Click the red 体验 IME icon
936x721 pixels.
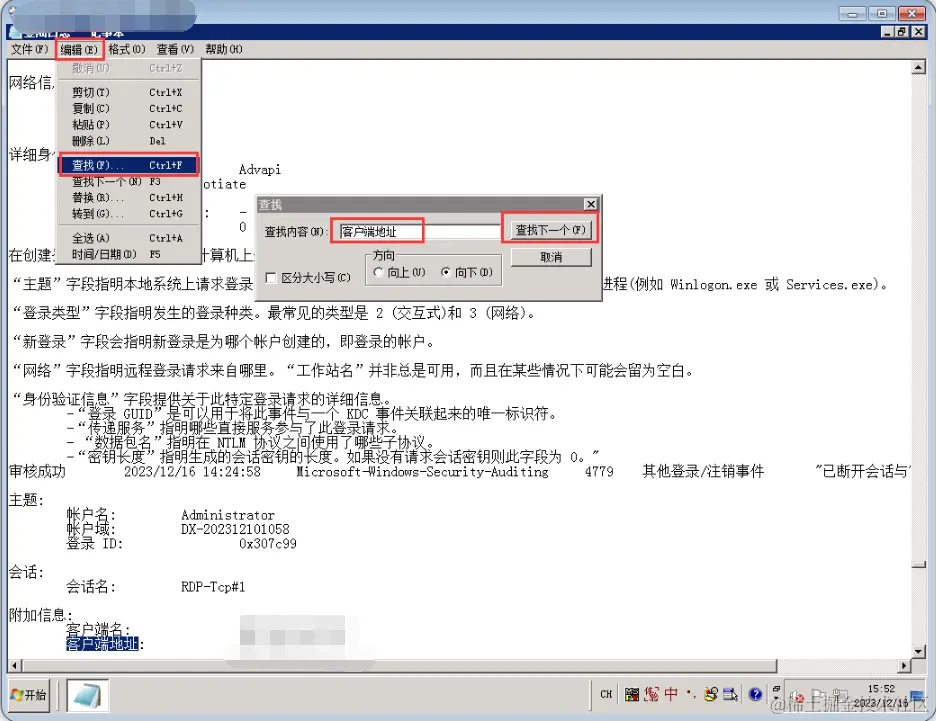[x=651, y=694]
